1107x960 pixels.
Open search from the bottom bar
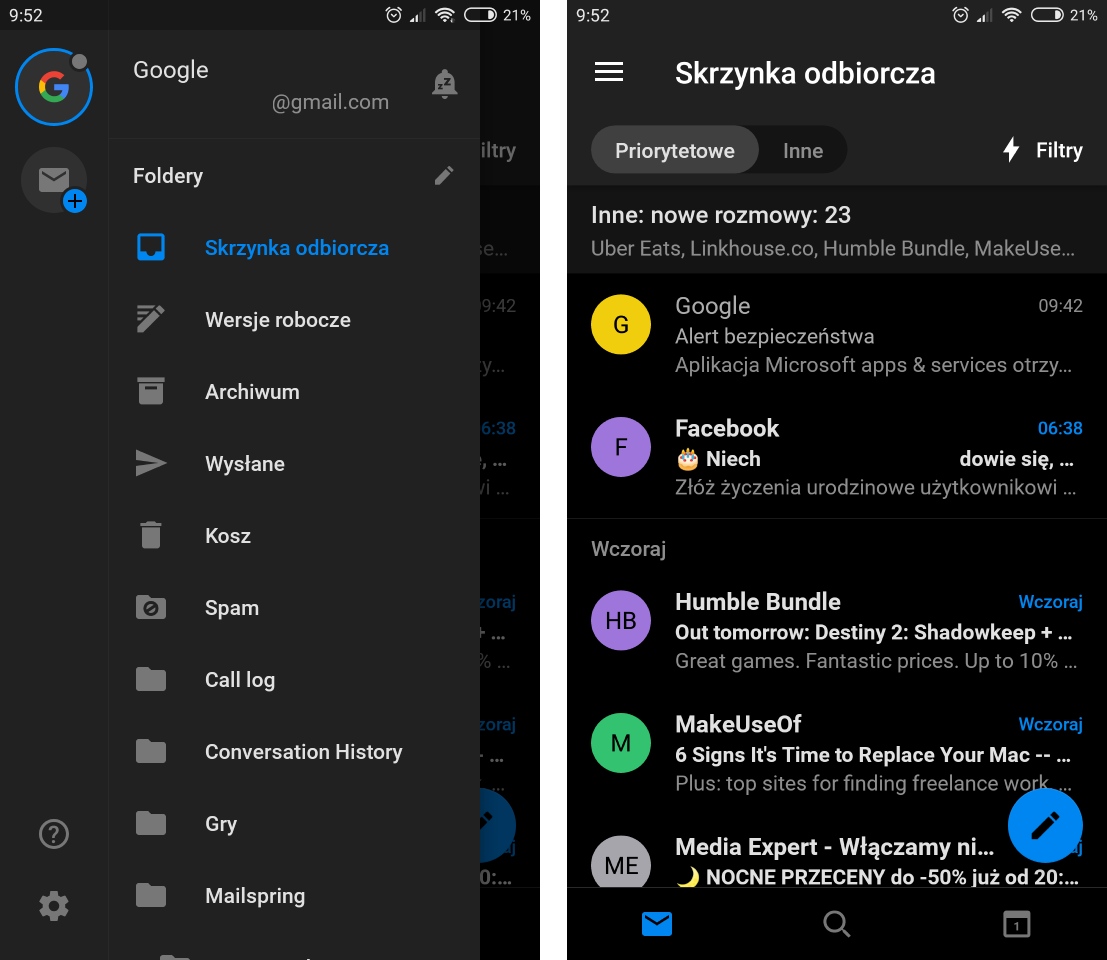[x=837, y=923]
